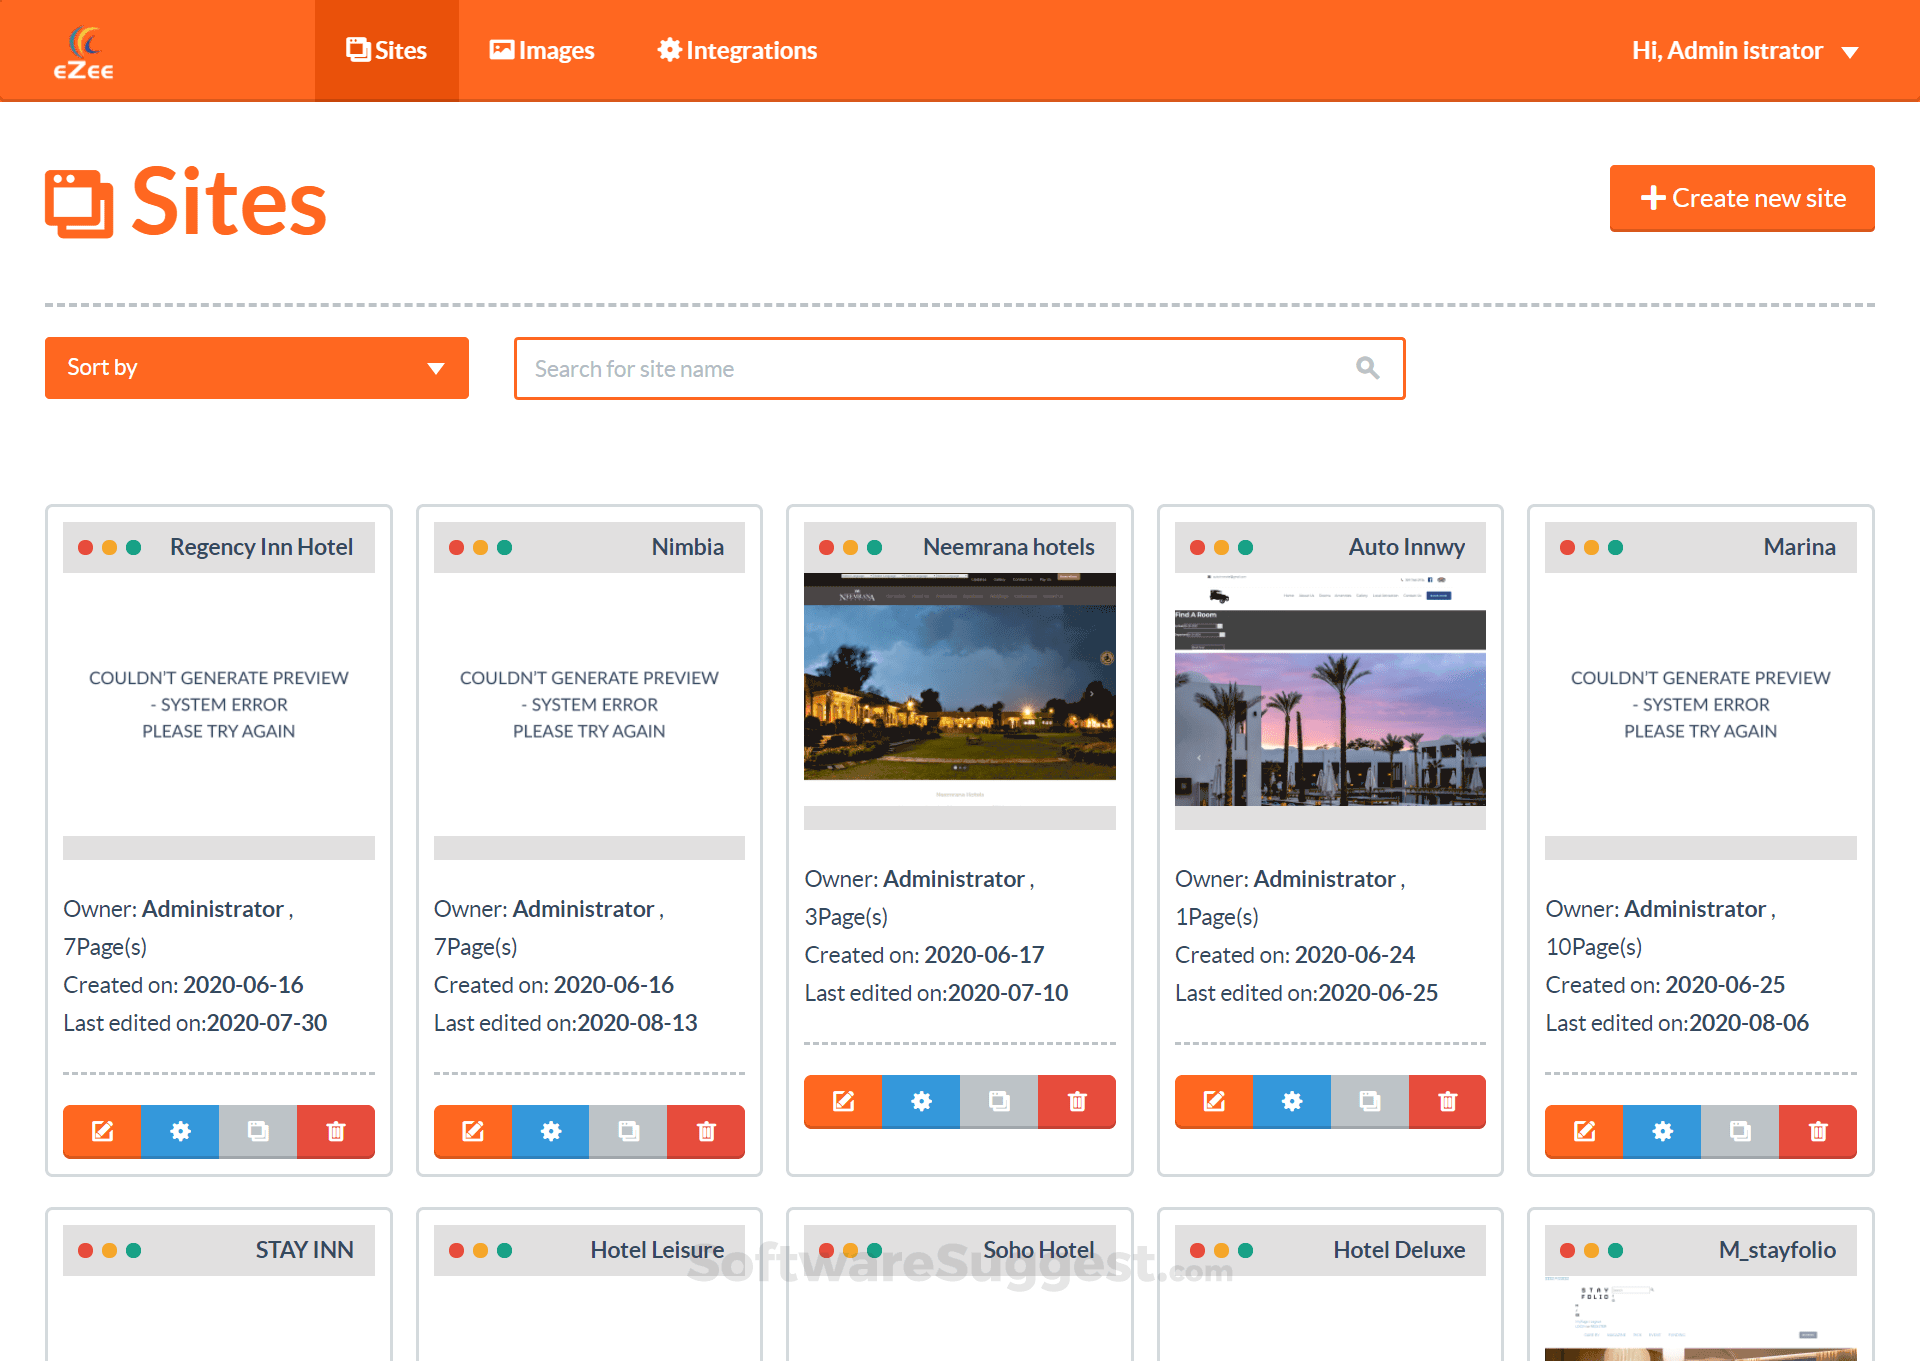This screenshot has width=1920, height=1361.
Task: Open the Hi, Administrator user menu
Action: point(1744,51)
